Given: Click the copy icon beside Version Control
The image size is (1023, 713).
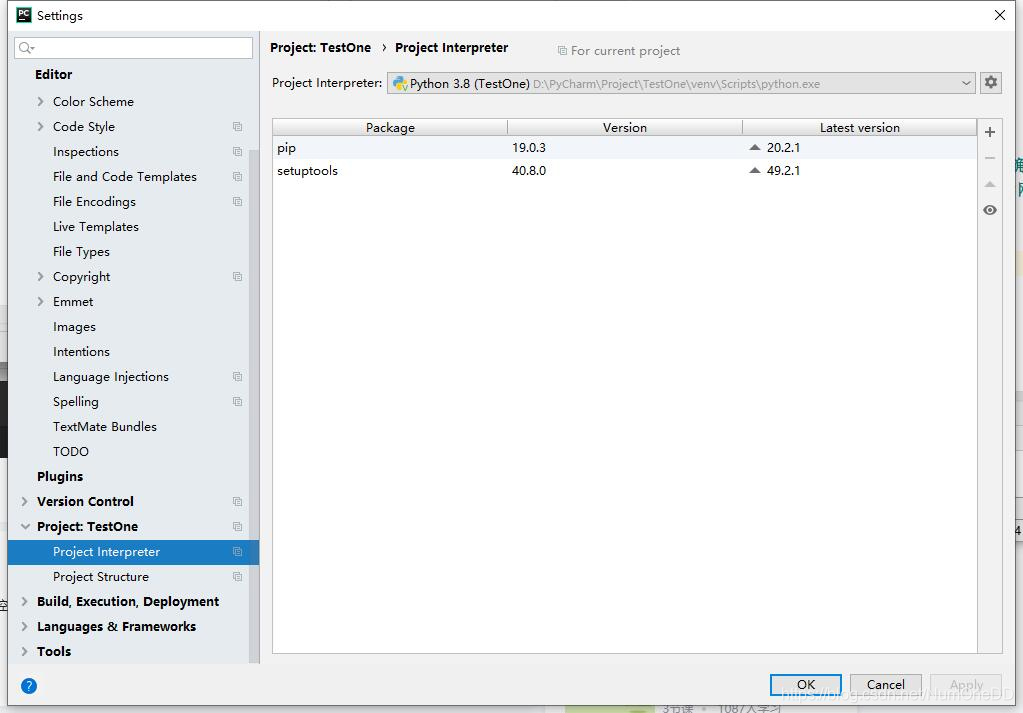Looking at the screenshot, I should pos(237,502).
